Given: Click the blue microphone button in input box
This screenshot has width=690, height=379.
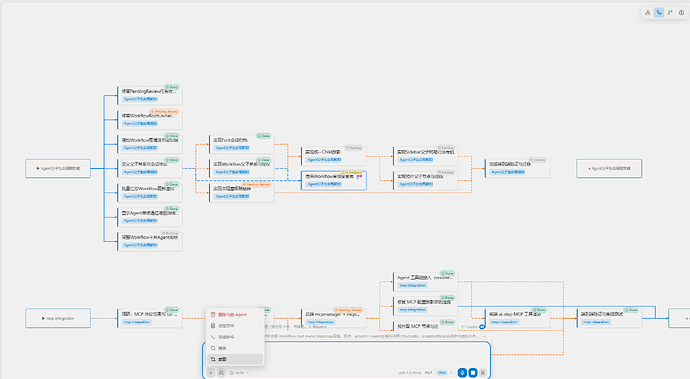Looking at the screenshot, I should (462, 372).
